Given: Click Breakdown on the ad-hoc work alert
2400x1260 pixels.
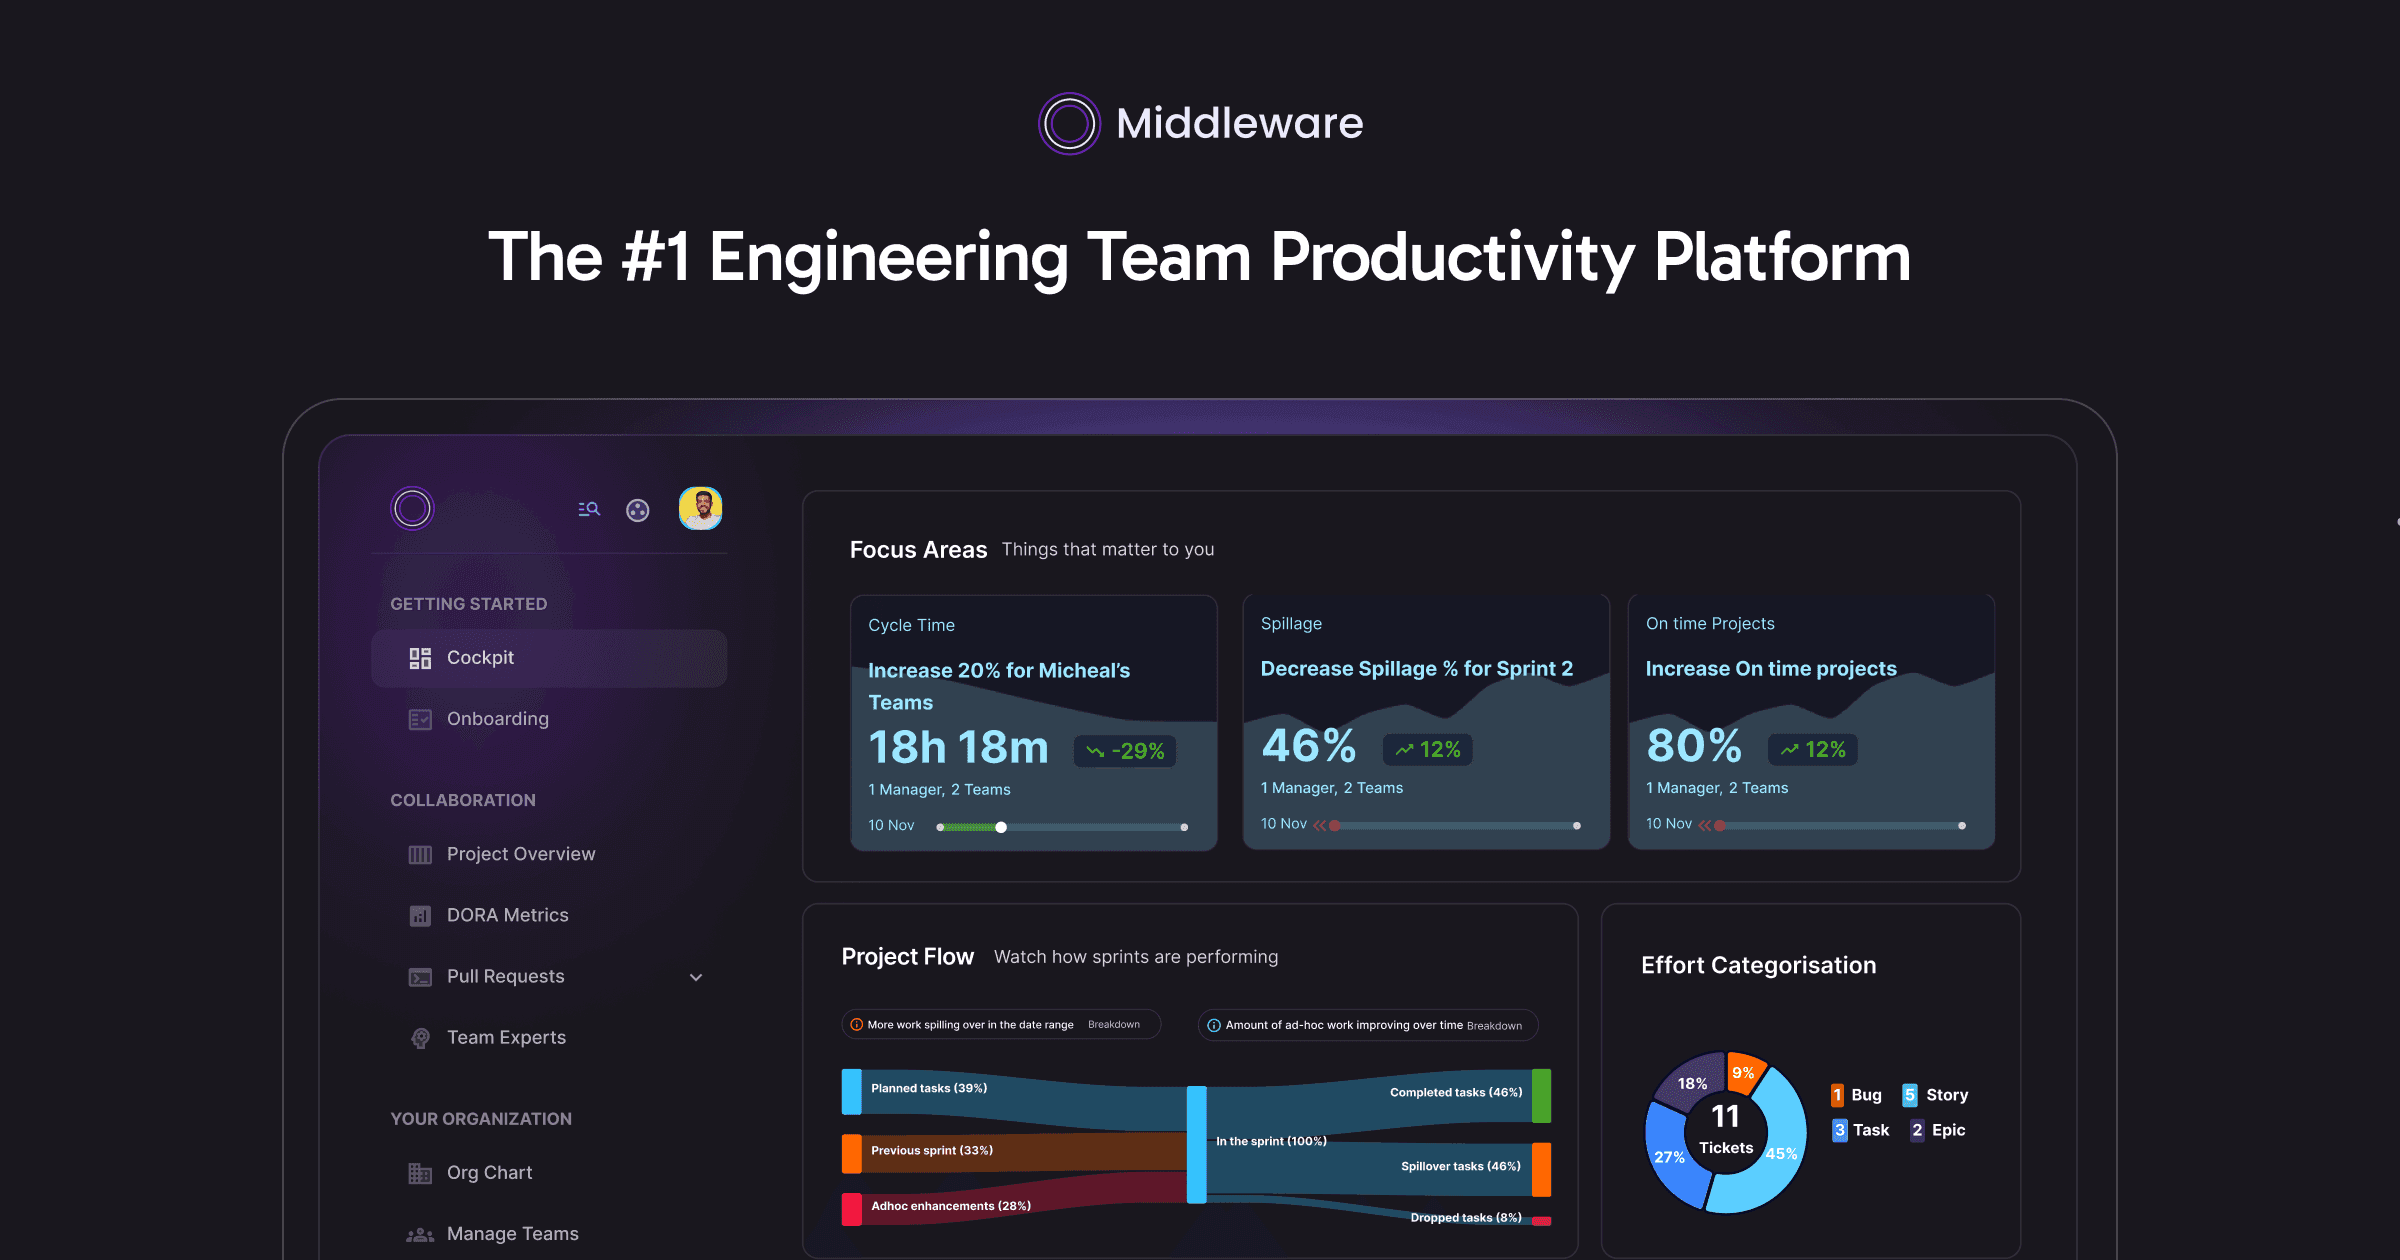Looking at the screenshot, I should tap(1494, 1026).
